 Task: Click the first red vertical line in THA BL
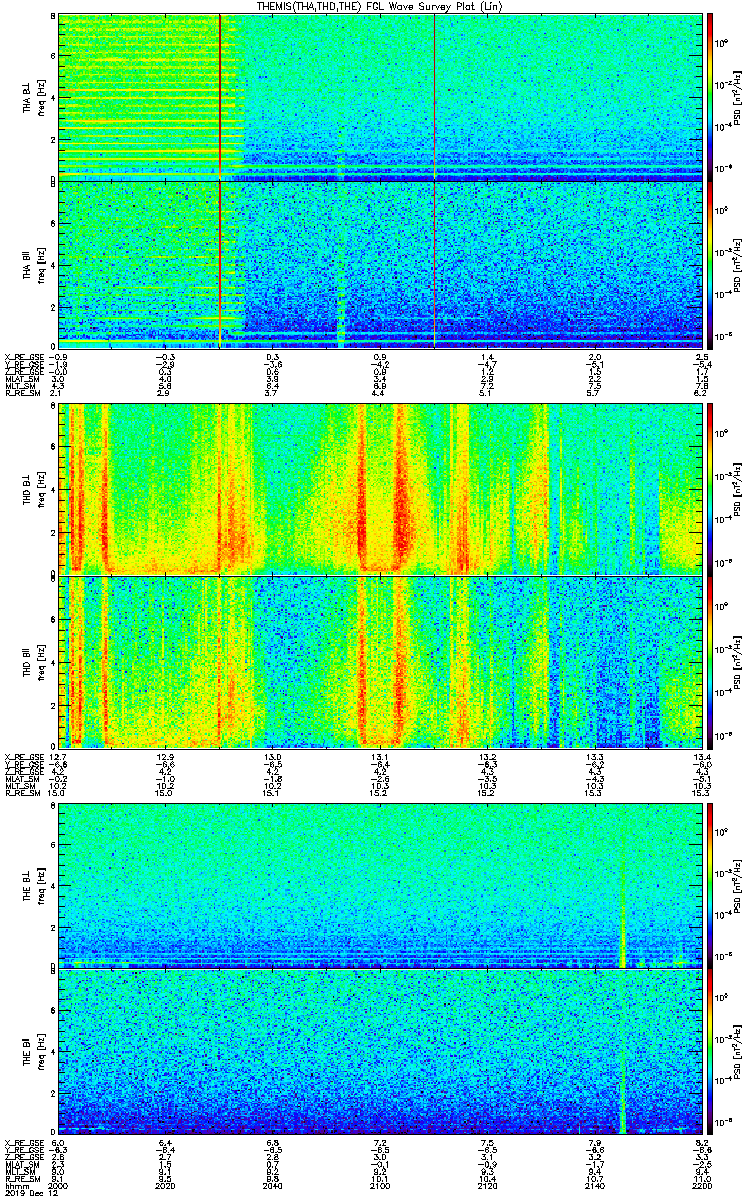[x=219, y=97]
